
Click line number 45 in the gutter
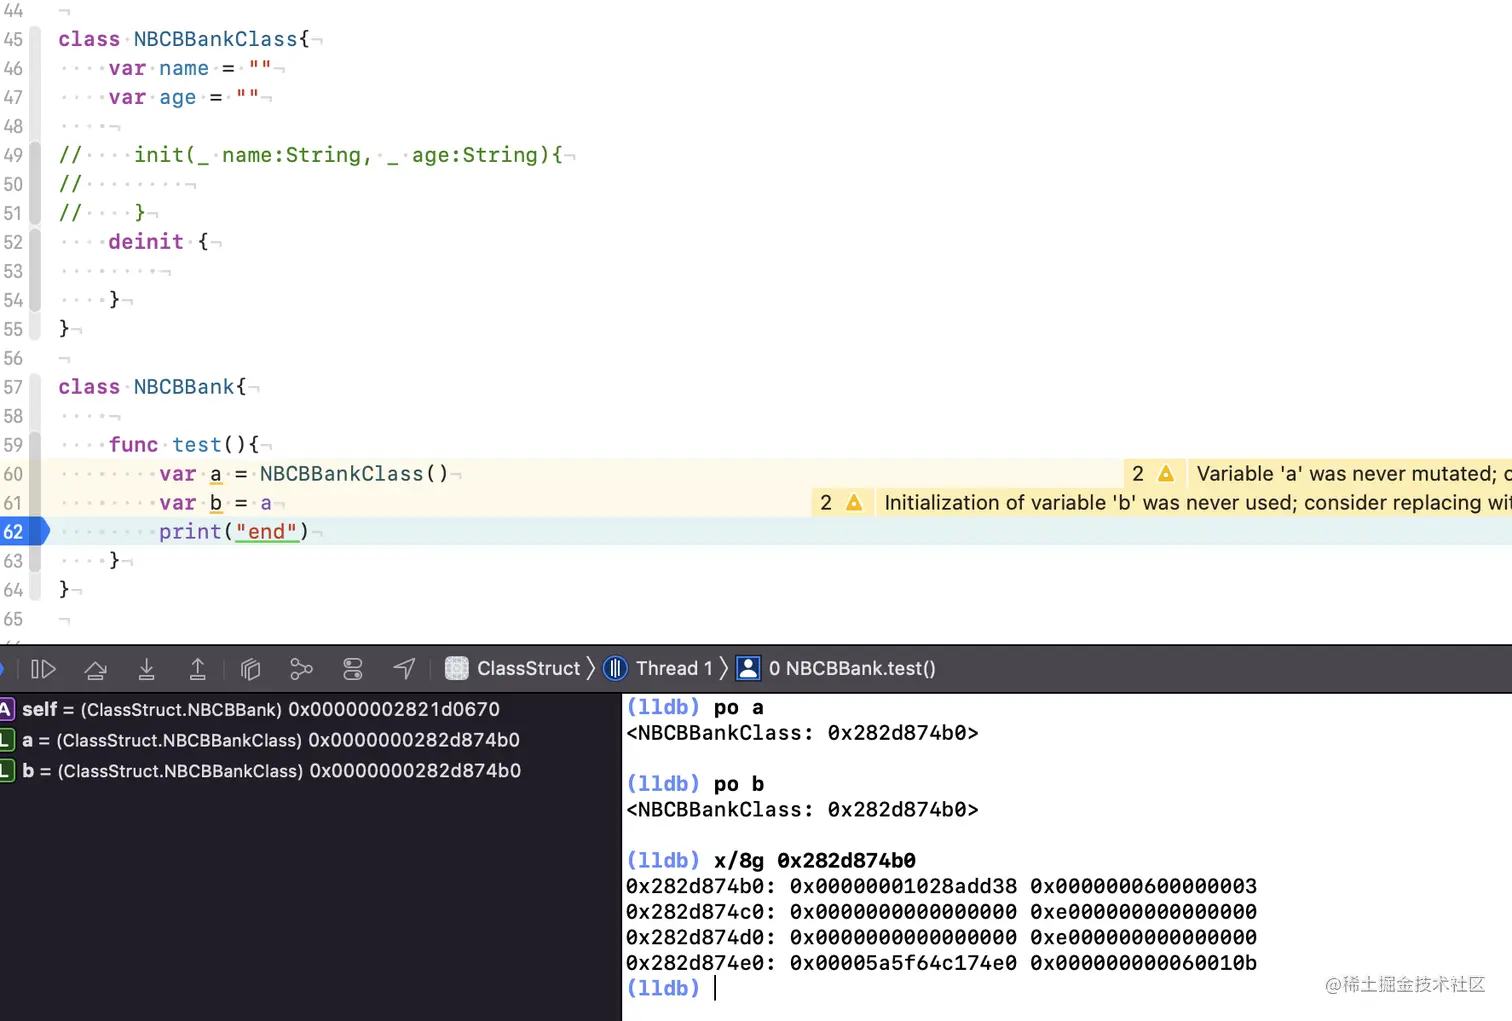click(13, 40)
